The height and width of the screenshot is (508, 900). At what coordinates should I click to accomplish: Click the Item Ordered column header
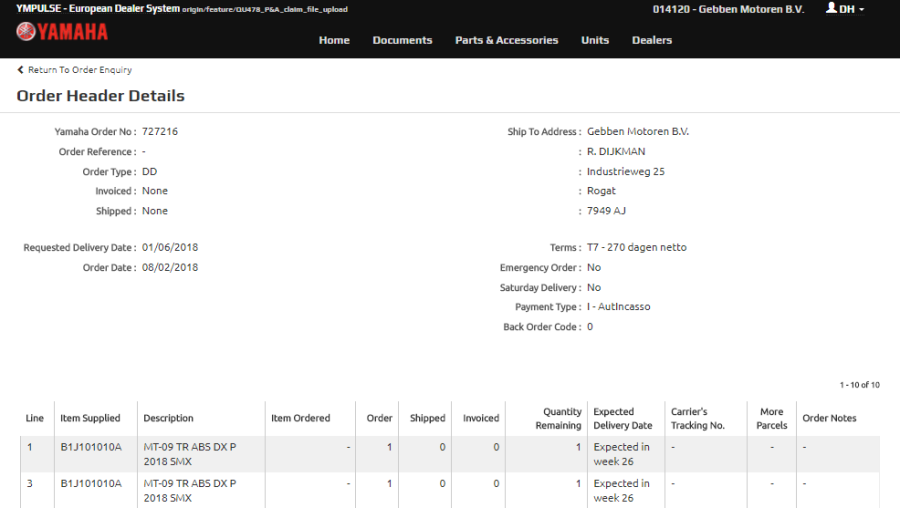point(300,418)
